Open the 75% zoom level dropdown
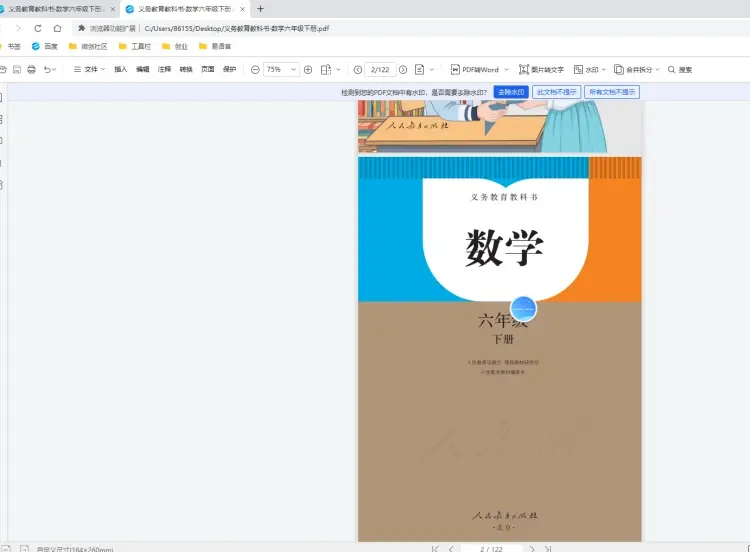The width and height of the screenshot is (750, 552). point(281,70)
